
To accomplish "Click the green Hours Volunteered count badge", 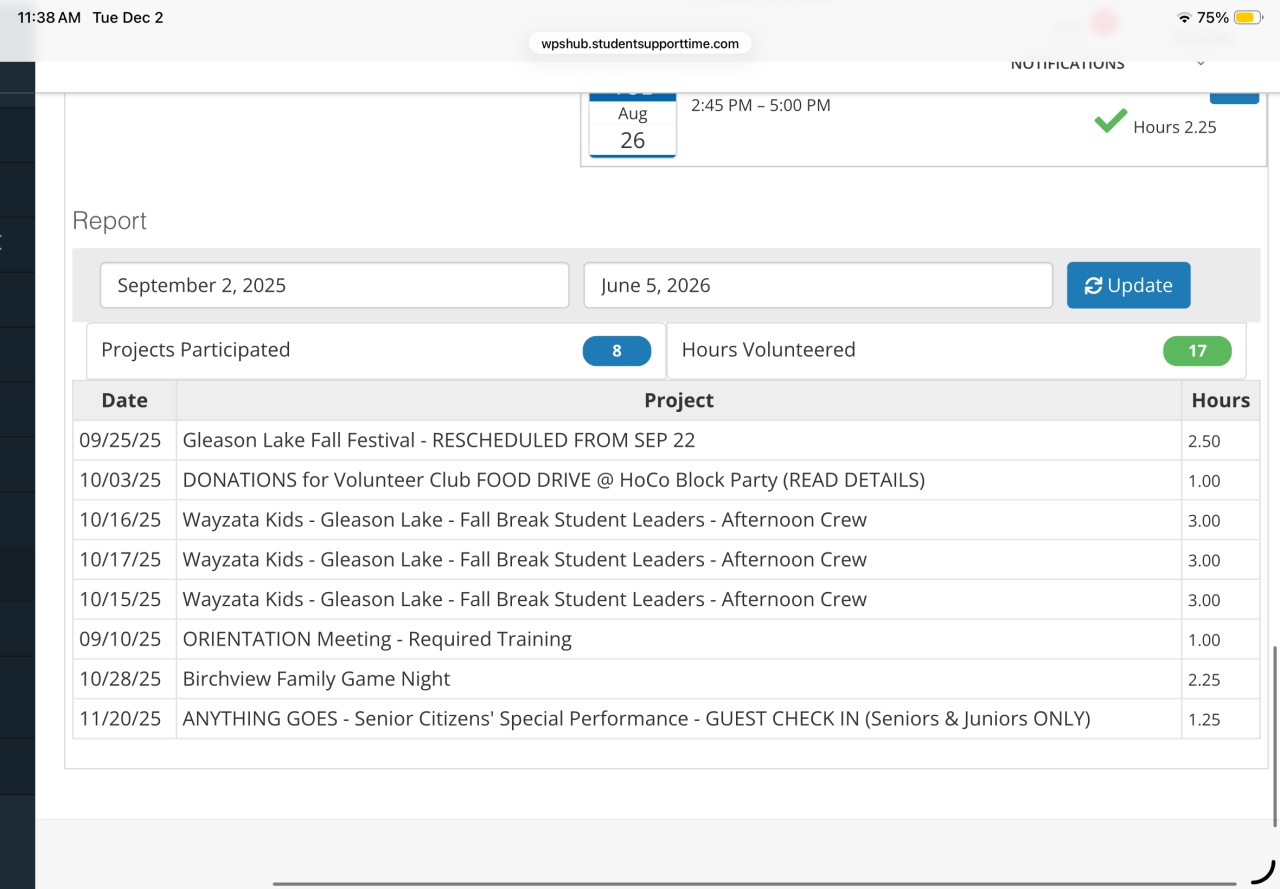I will click(1197, 351).
